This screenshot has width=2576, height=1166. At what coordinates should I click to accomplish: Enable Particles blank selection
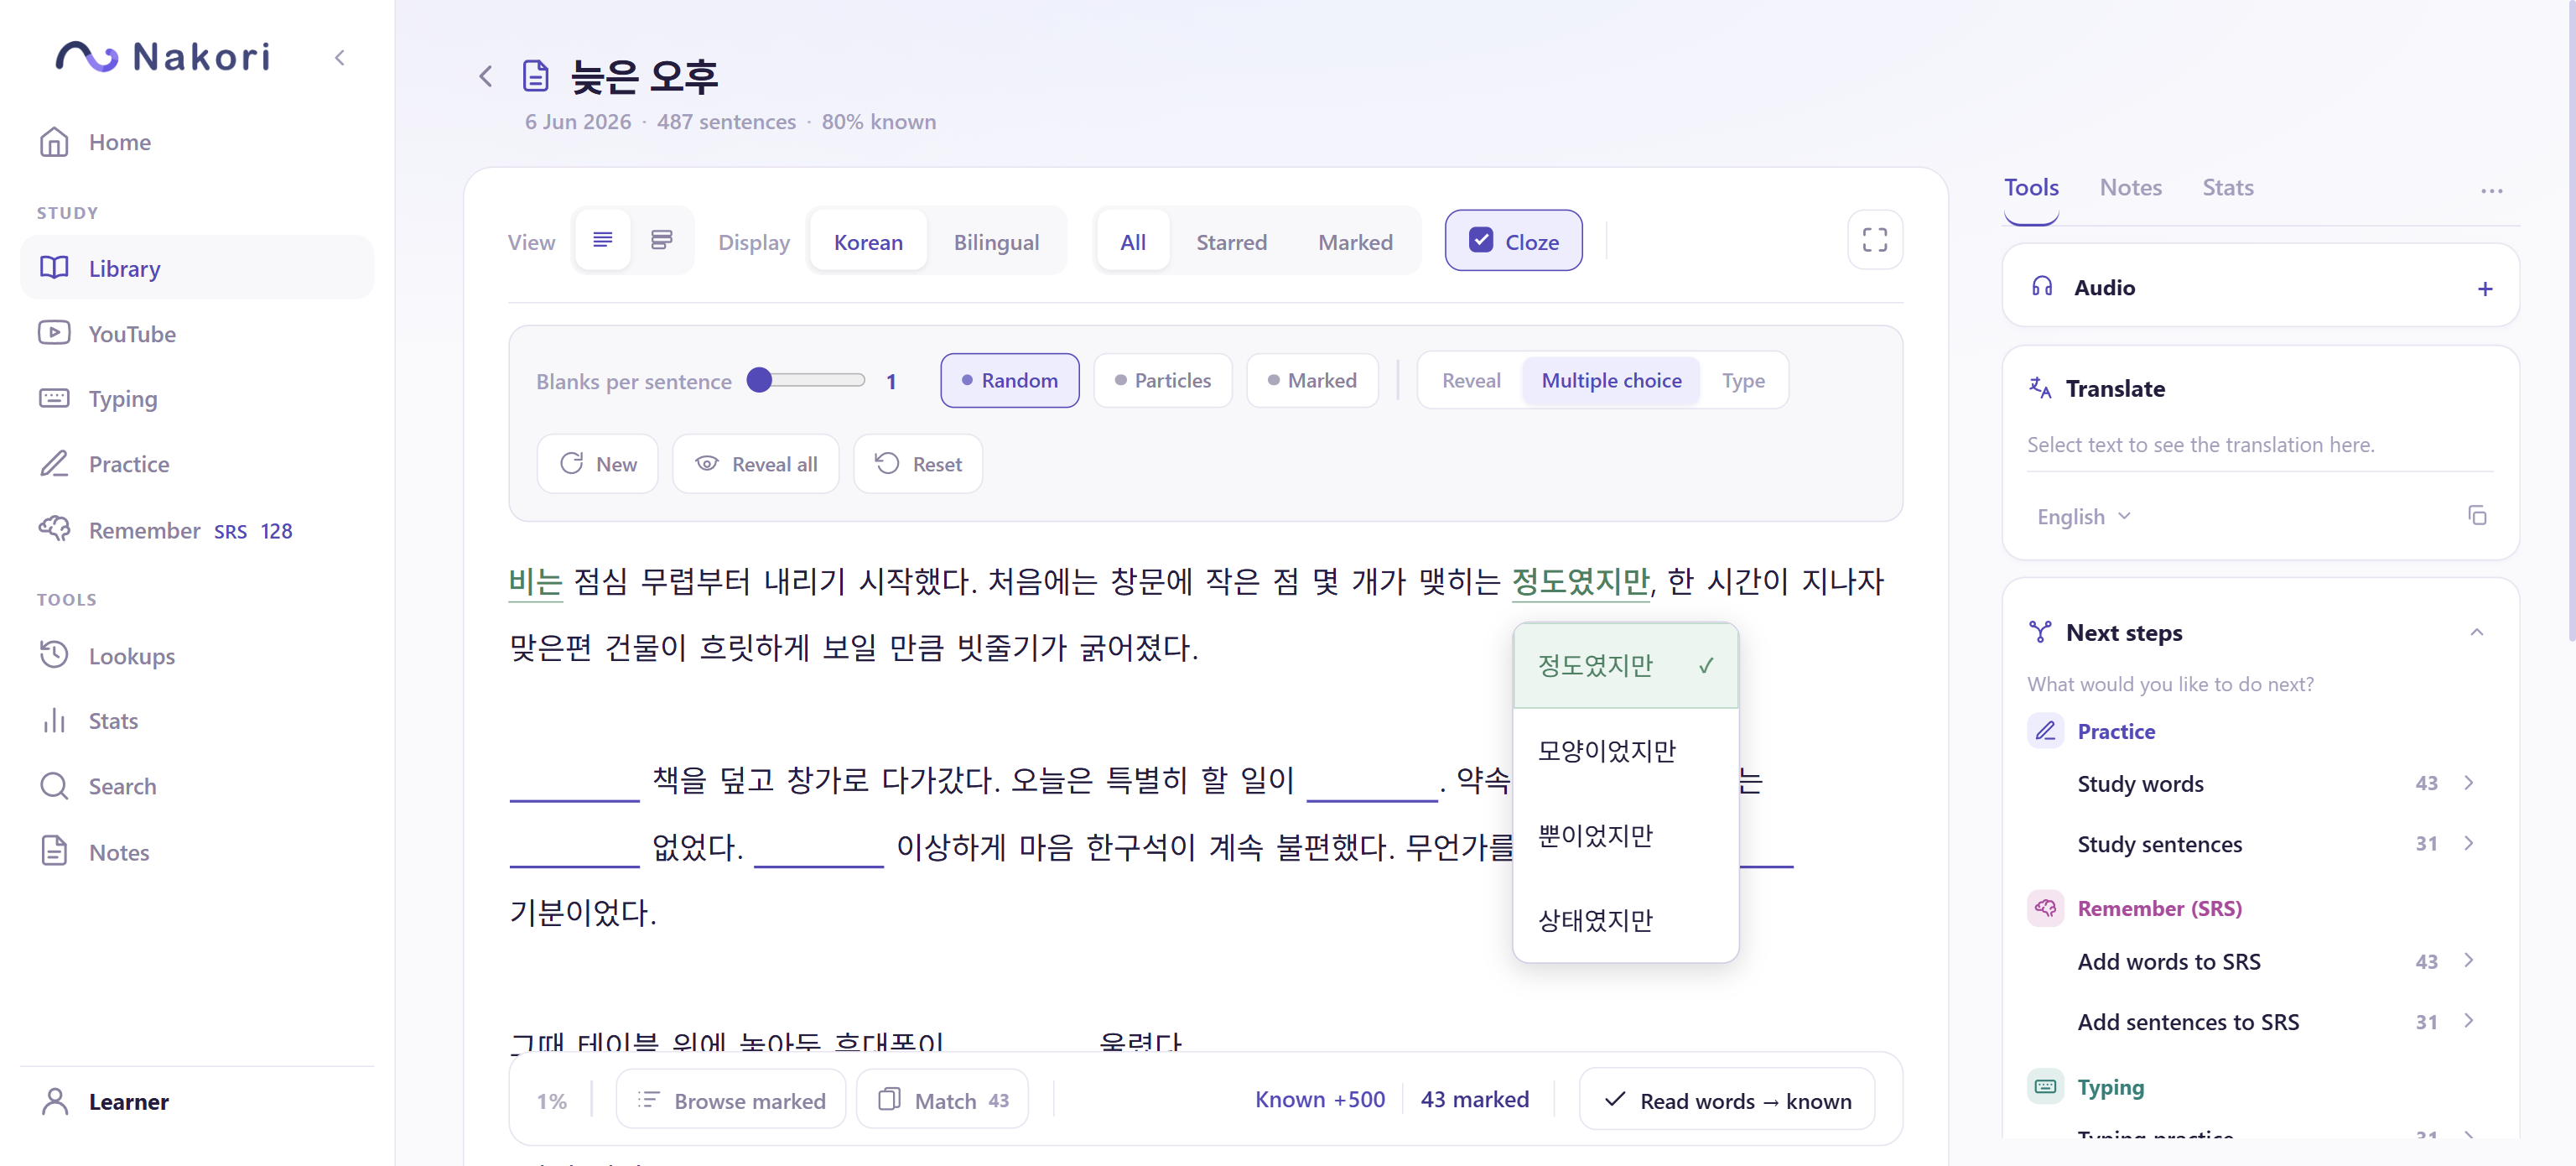pos(1162,380)
